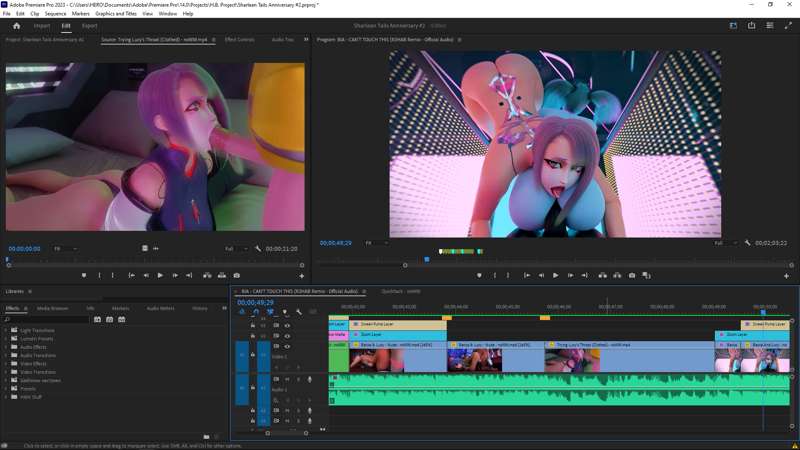
Task: Go to In point in Program monitor
Action: (527, 276)
